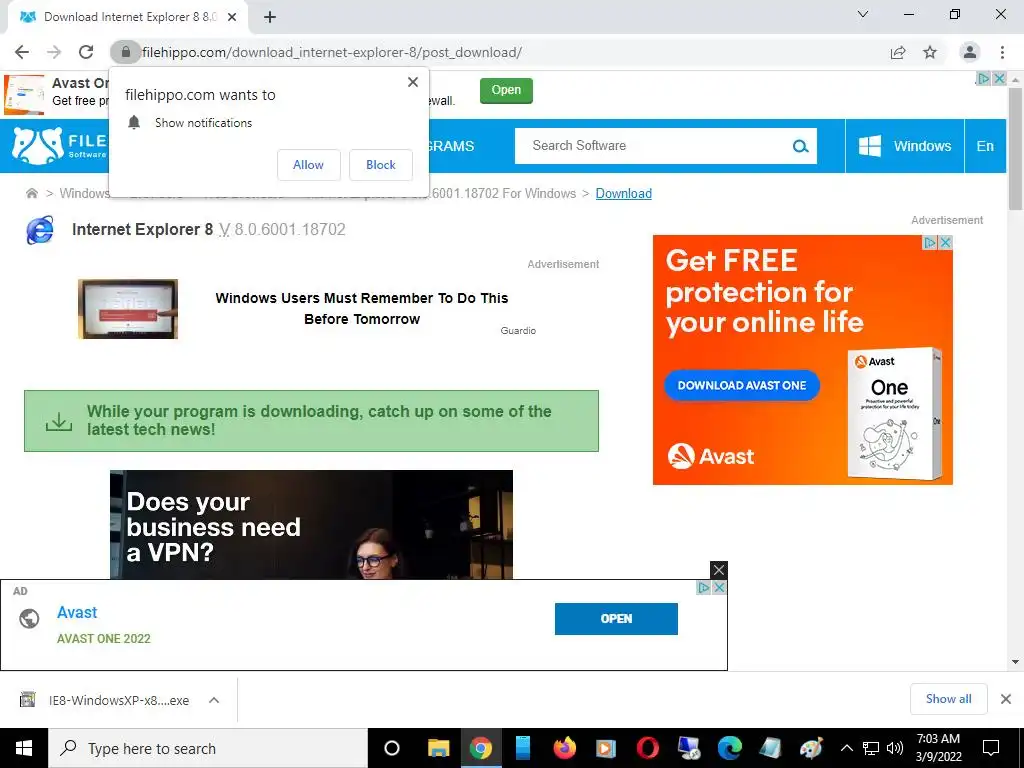Click the blue OPEN button in bottom ad

[x=616, y=618]
